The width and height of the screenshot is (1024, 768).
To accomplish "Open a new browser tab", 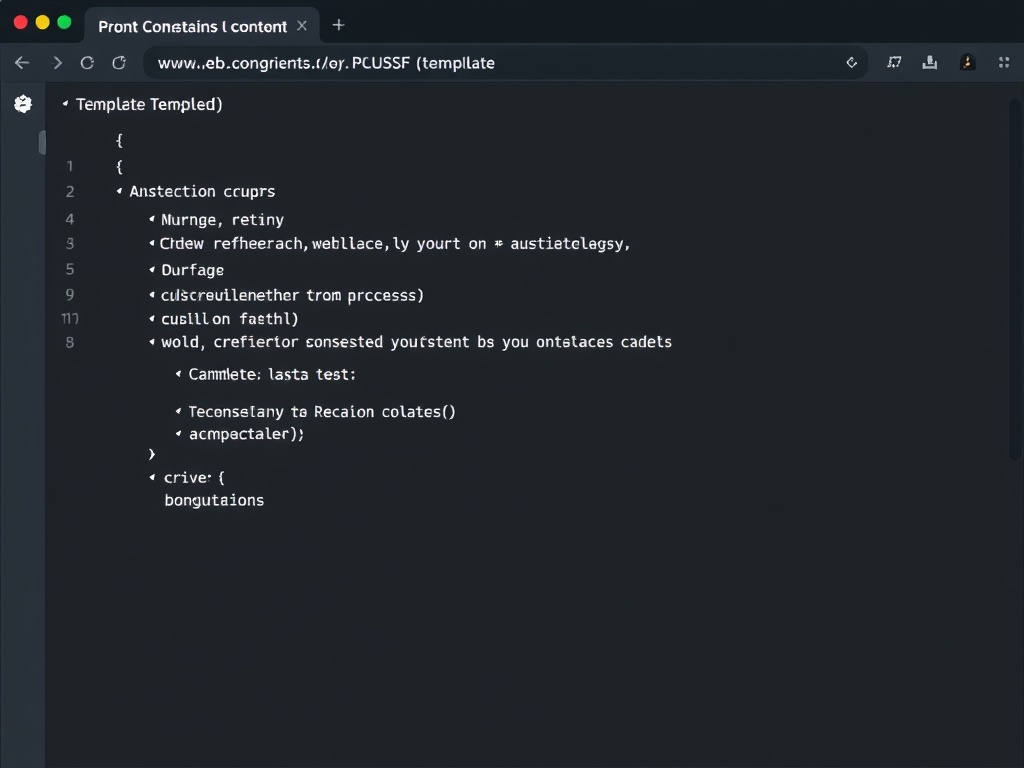I will click(338, 25).
